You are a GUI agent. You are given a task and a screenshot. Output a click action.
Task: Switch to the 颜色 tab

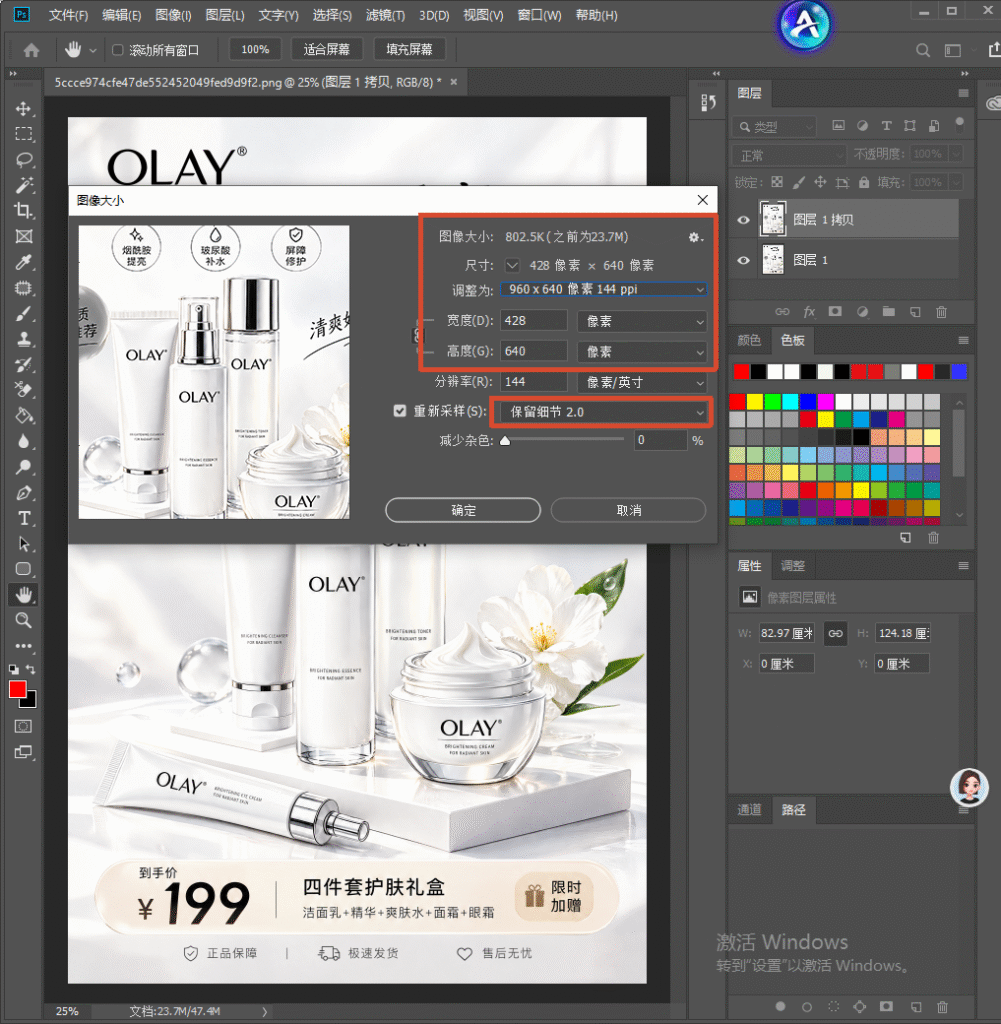coord(749,340)
